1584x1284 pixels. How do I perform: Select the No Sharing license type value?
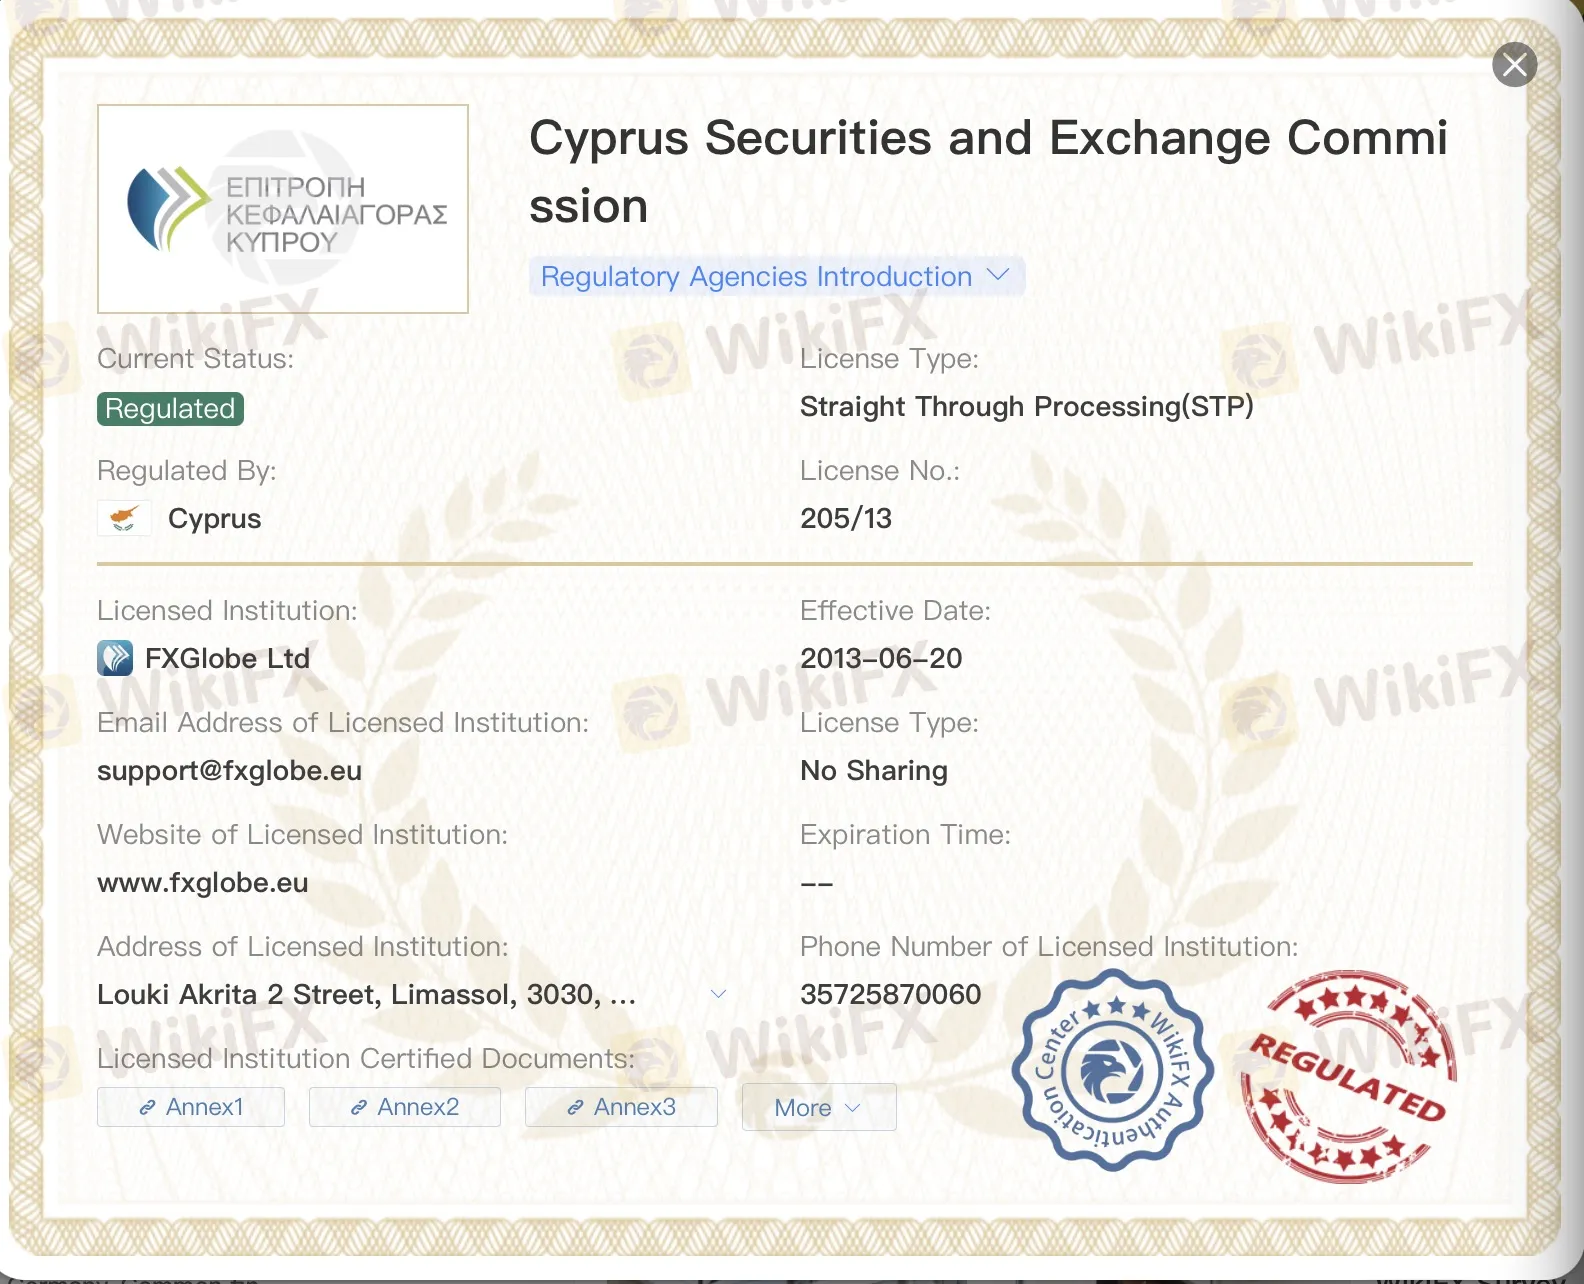874,770
